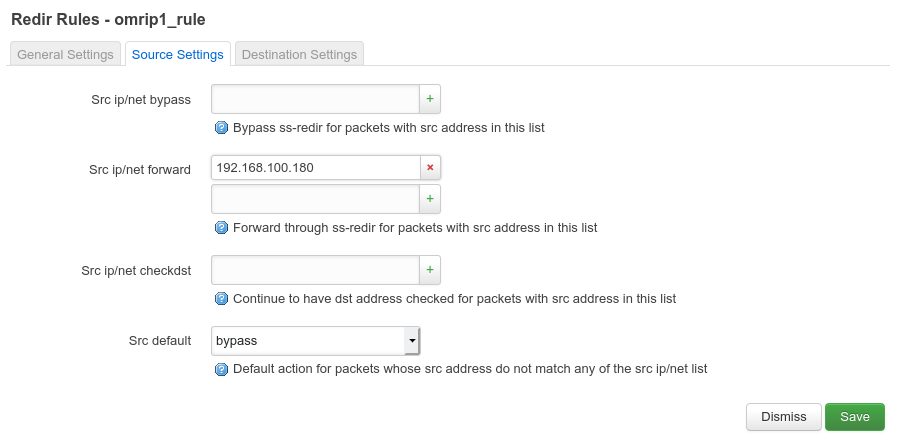Open the Src default dropdown

point(316,341)
